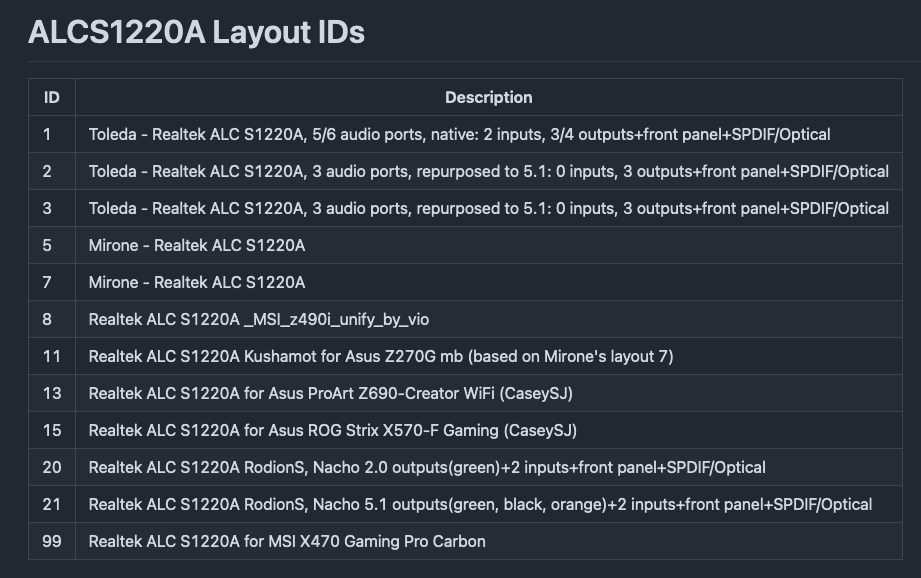Select the Asus ROG Strix X570-F Gaming row
Viewport: 921px width, 578px height.
click(465, 431)
